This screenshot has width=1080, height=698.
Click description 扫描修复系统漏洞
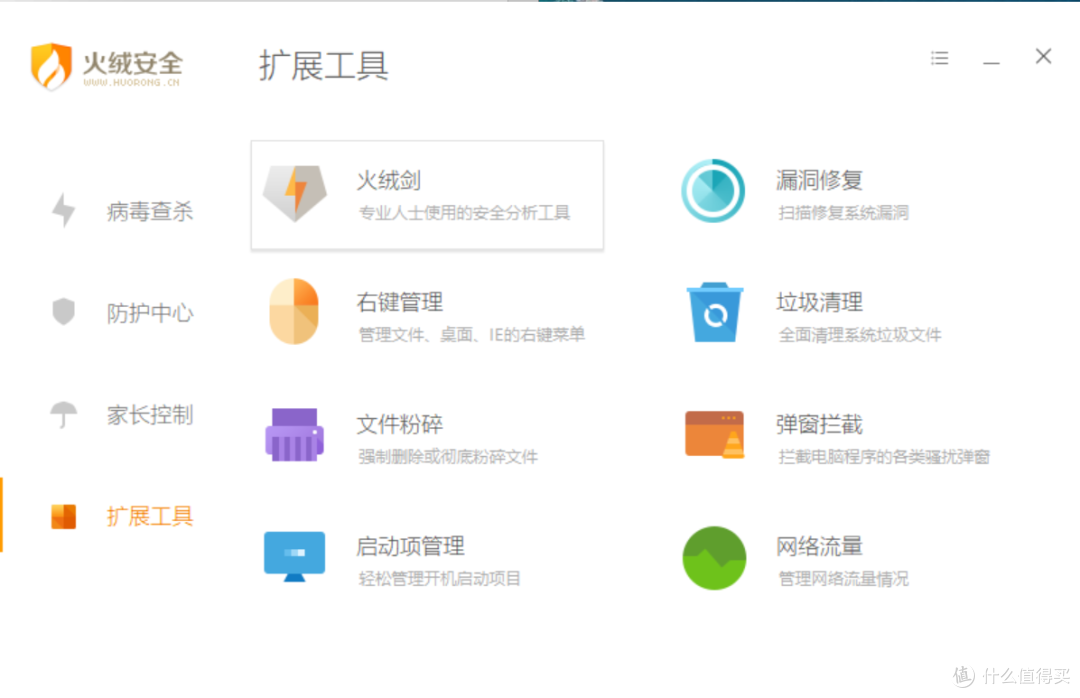[843, 213]
